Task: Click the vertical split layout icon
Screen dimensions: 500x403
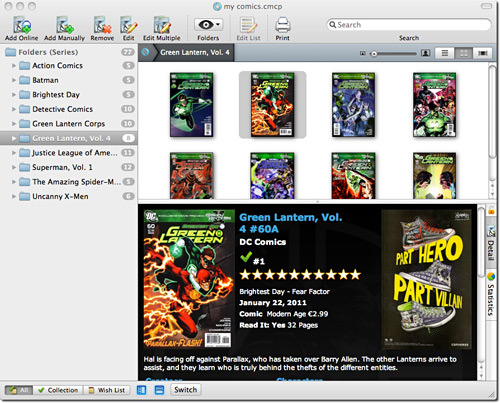Action: click(x=142, y=390)
